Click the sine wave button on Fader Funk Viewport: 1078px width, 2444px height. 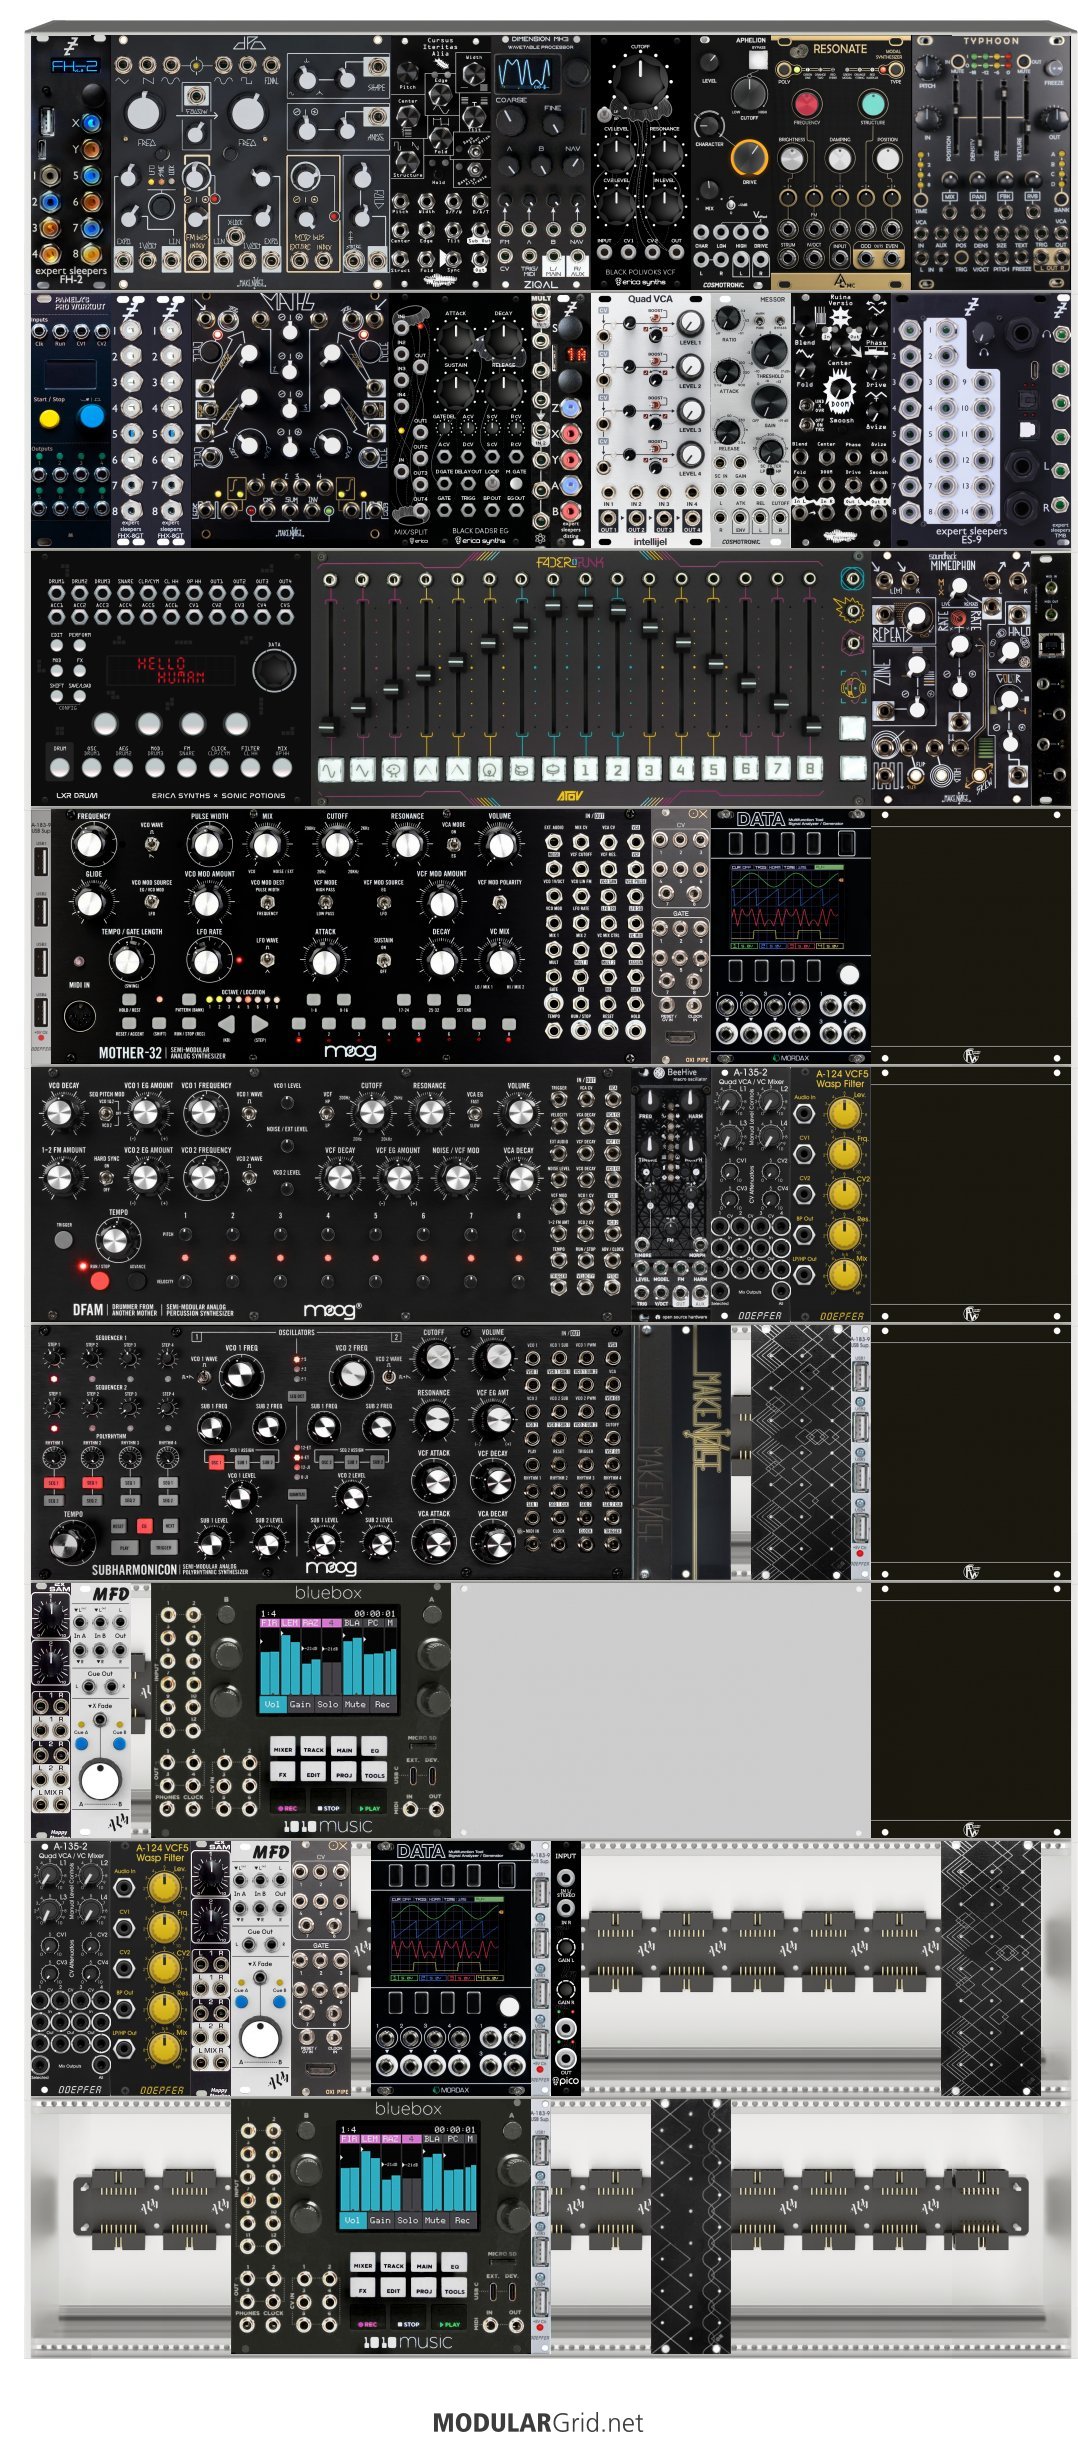click(x=330, y=769)
